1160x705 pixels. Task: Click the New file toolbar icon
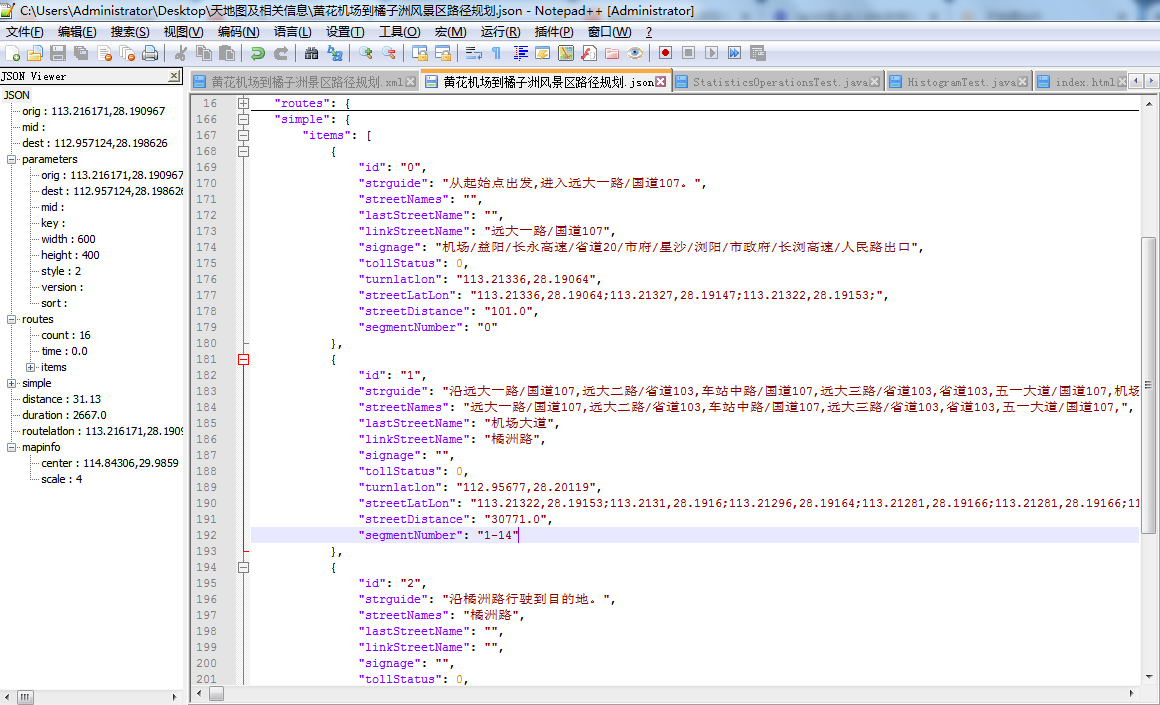pos(13,53)
